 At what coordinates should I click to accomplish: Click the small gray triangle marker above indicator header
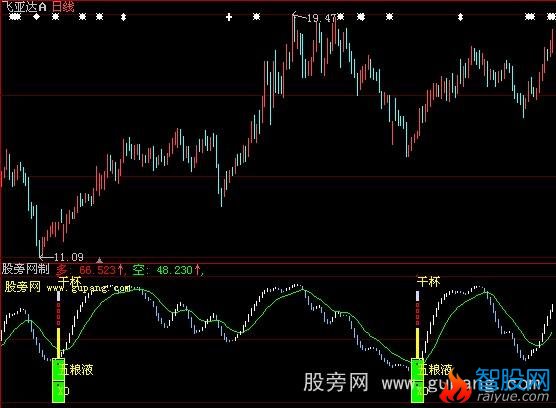100,261
